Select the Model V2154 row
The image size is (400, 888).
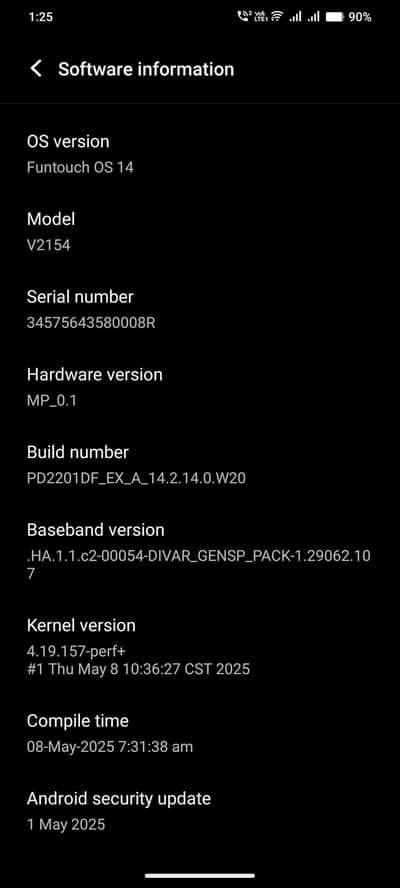(x=200, y=232)
